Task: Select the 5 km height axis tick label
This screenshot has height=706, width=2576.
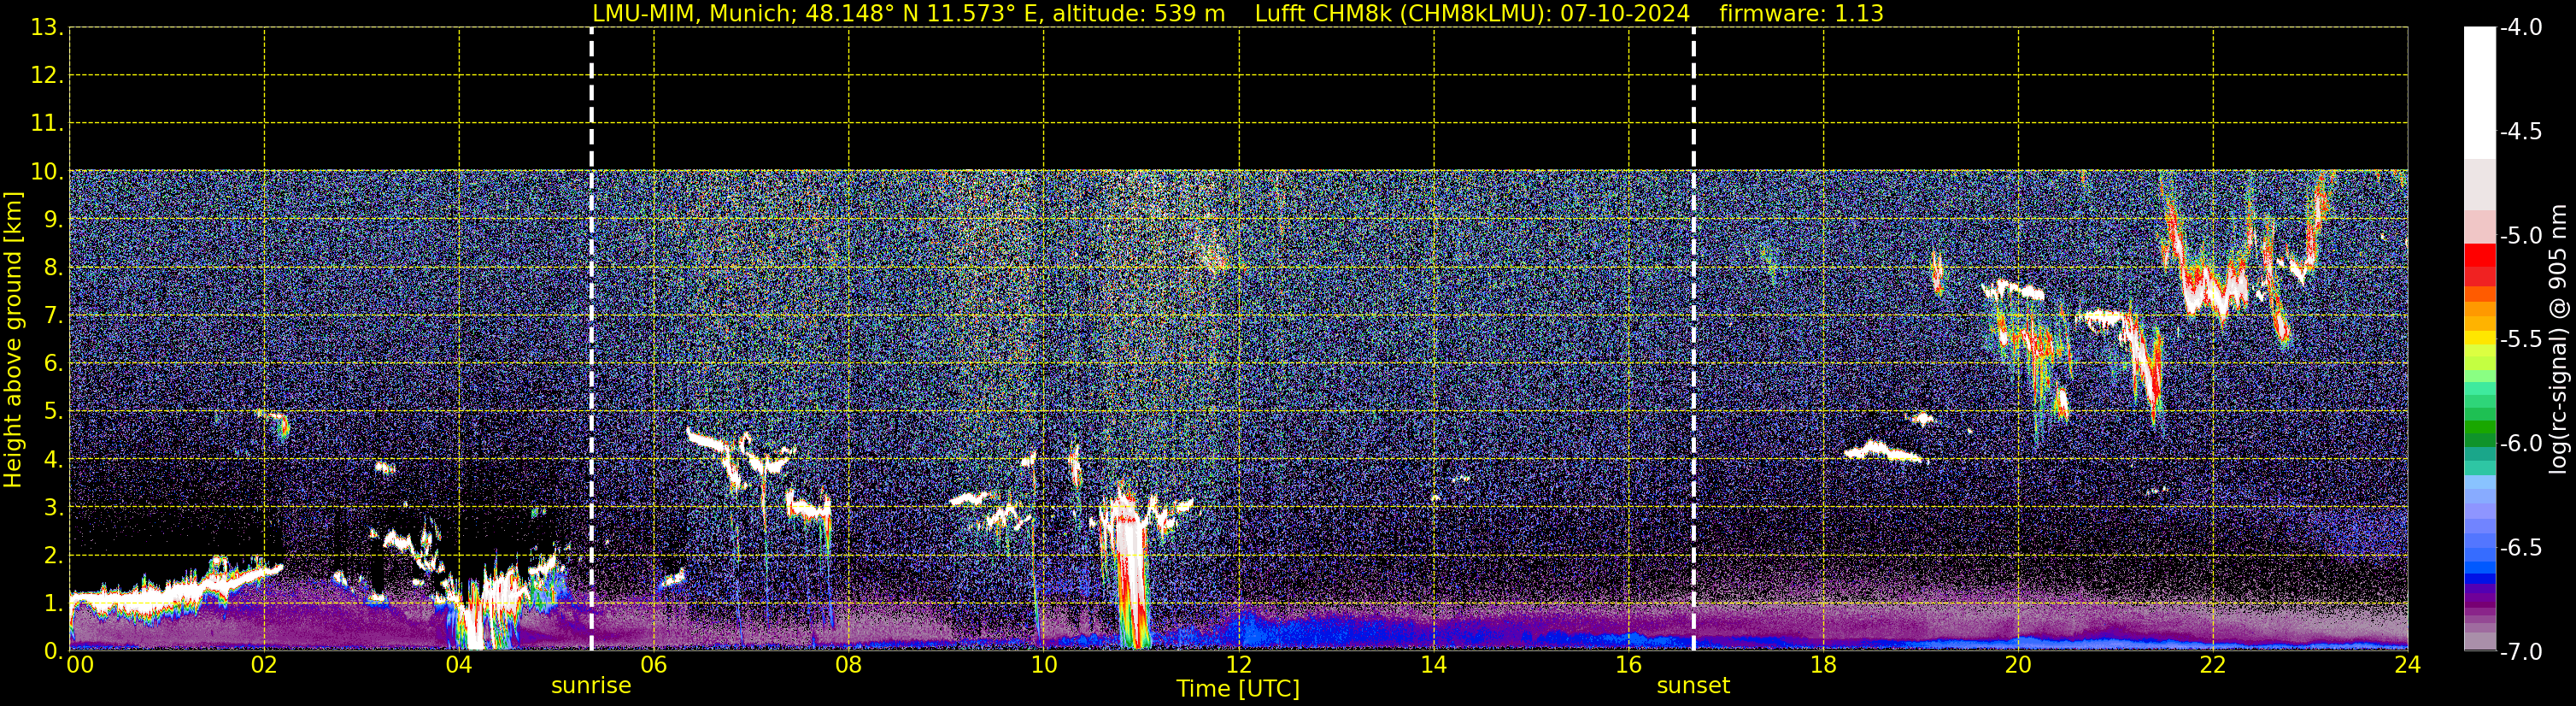Action: [x=53, y=412]
